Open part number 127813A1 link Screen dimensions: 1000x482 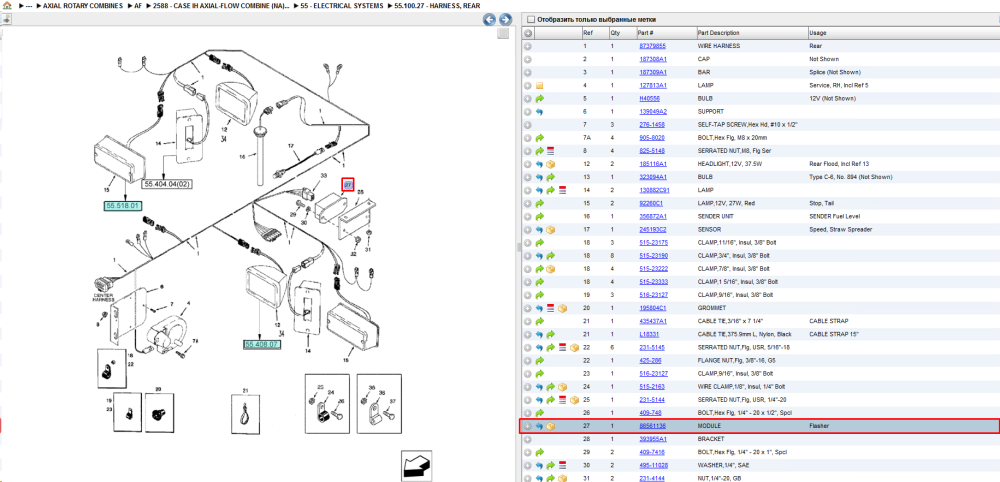[x=652, y=85]
